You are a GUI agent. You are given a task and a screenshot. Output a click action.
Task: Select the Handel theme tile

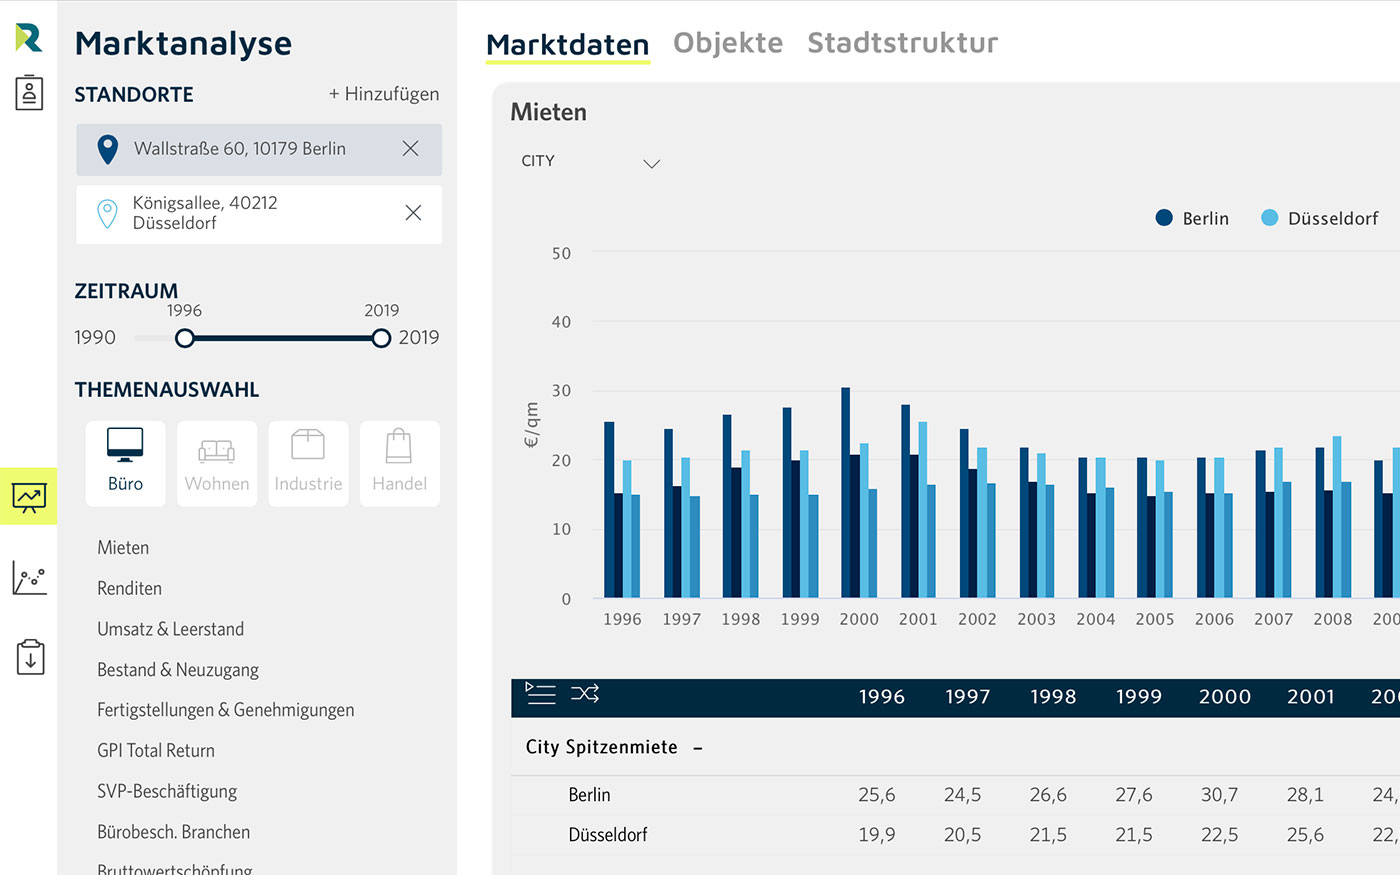pos(400,463)
